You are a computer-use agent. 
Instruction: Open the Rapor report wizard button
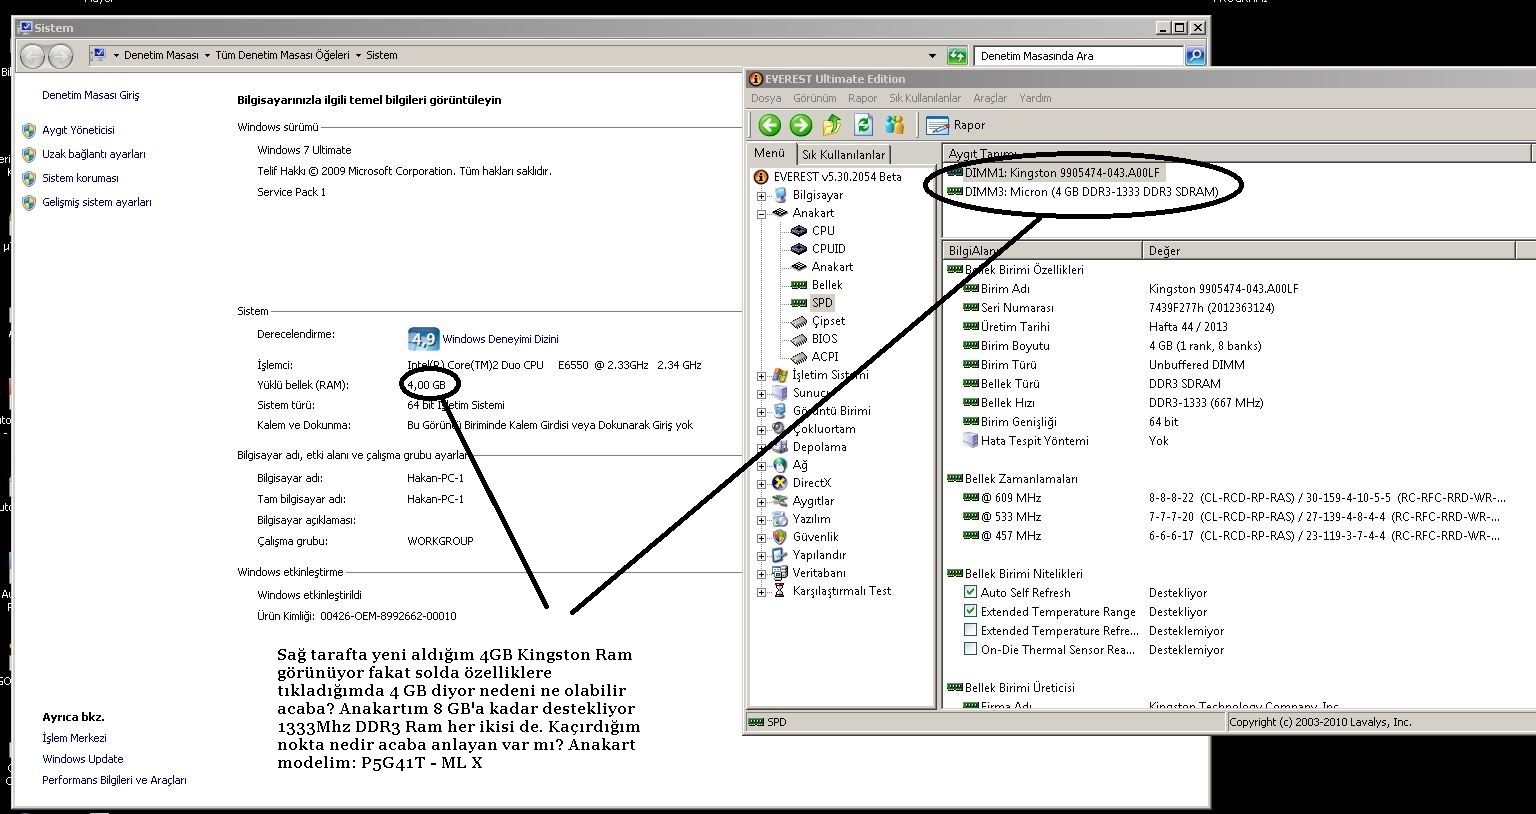click(956, 125)
